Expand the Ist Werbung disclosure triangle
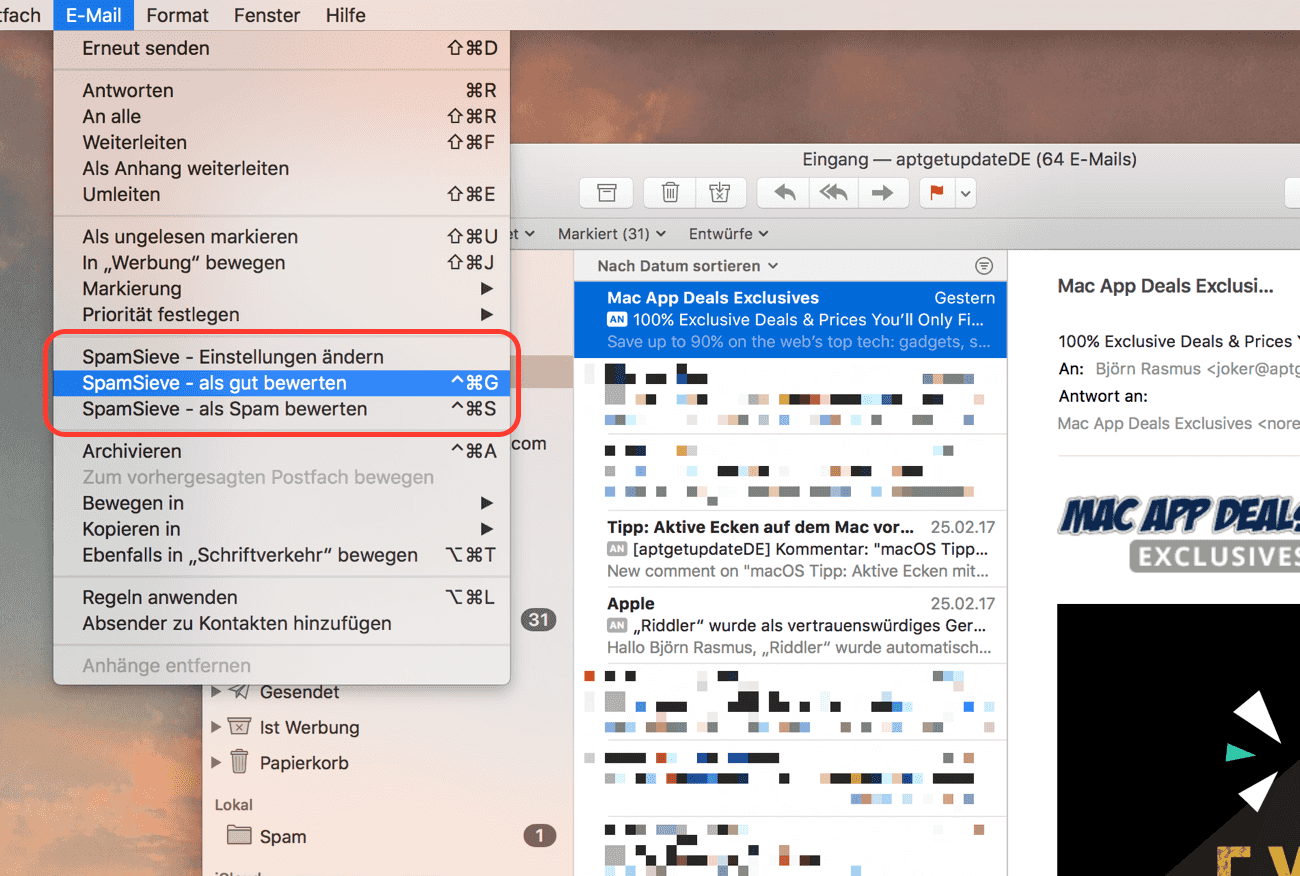Image resolution: width=1300 pixels, height=876 pixels. [216, 727]
